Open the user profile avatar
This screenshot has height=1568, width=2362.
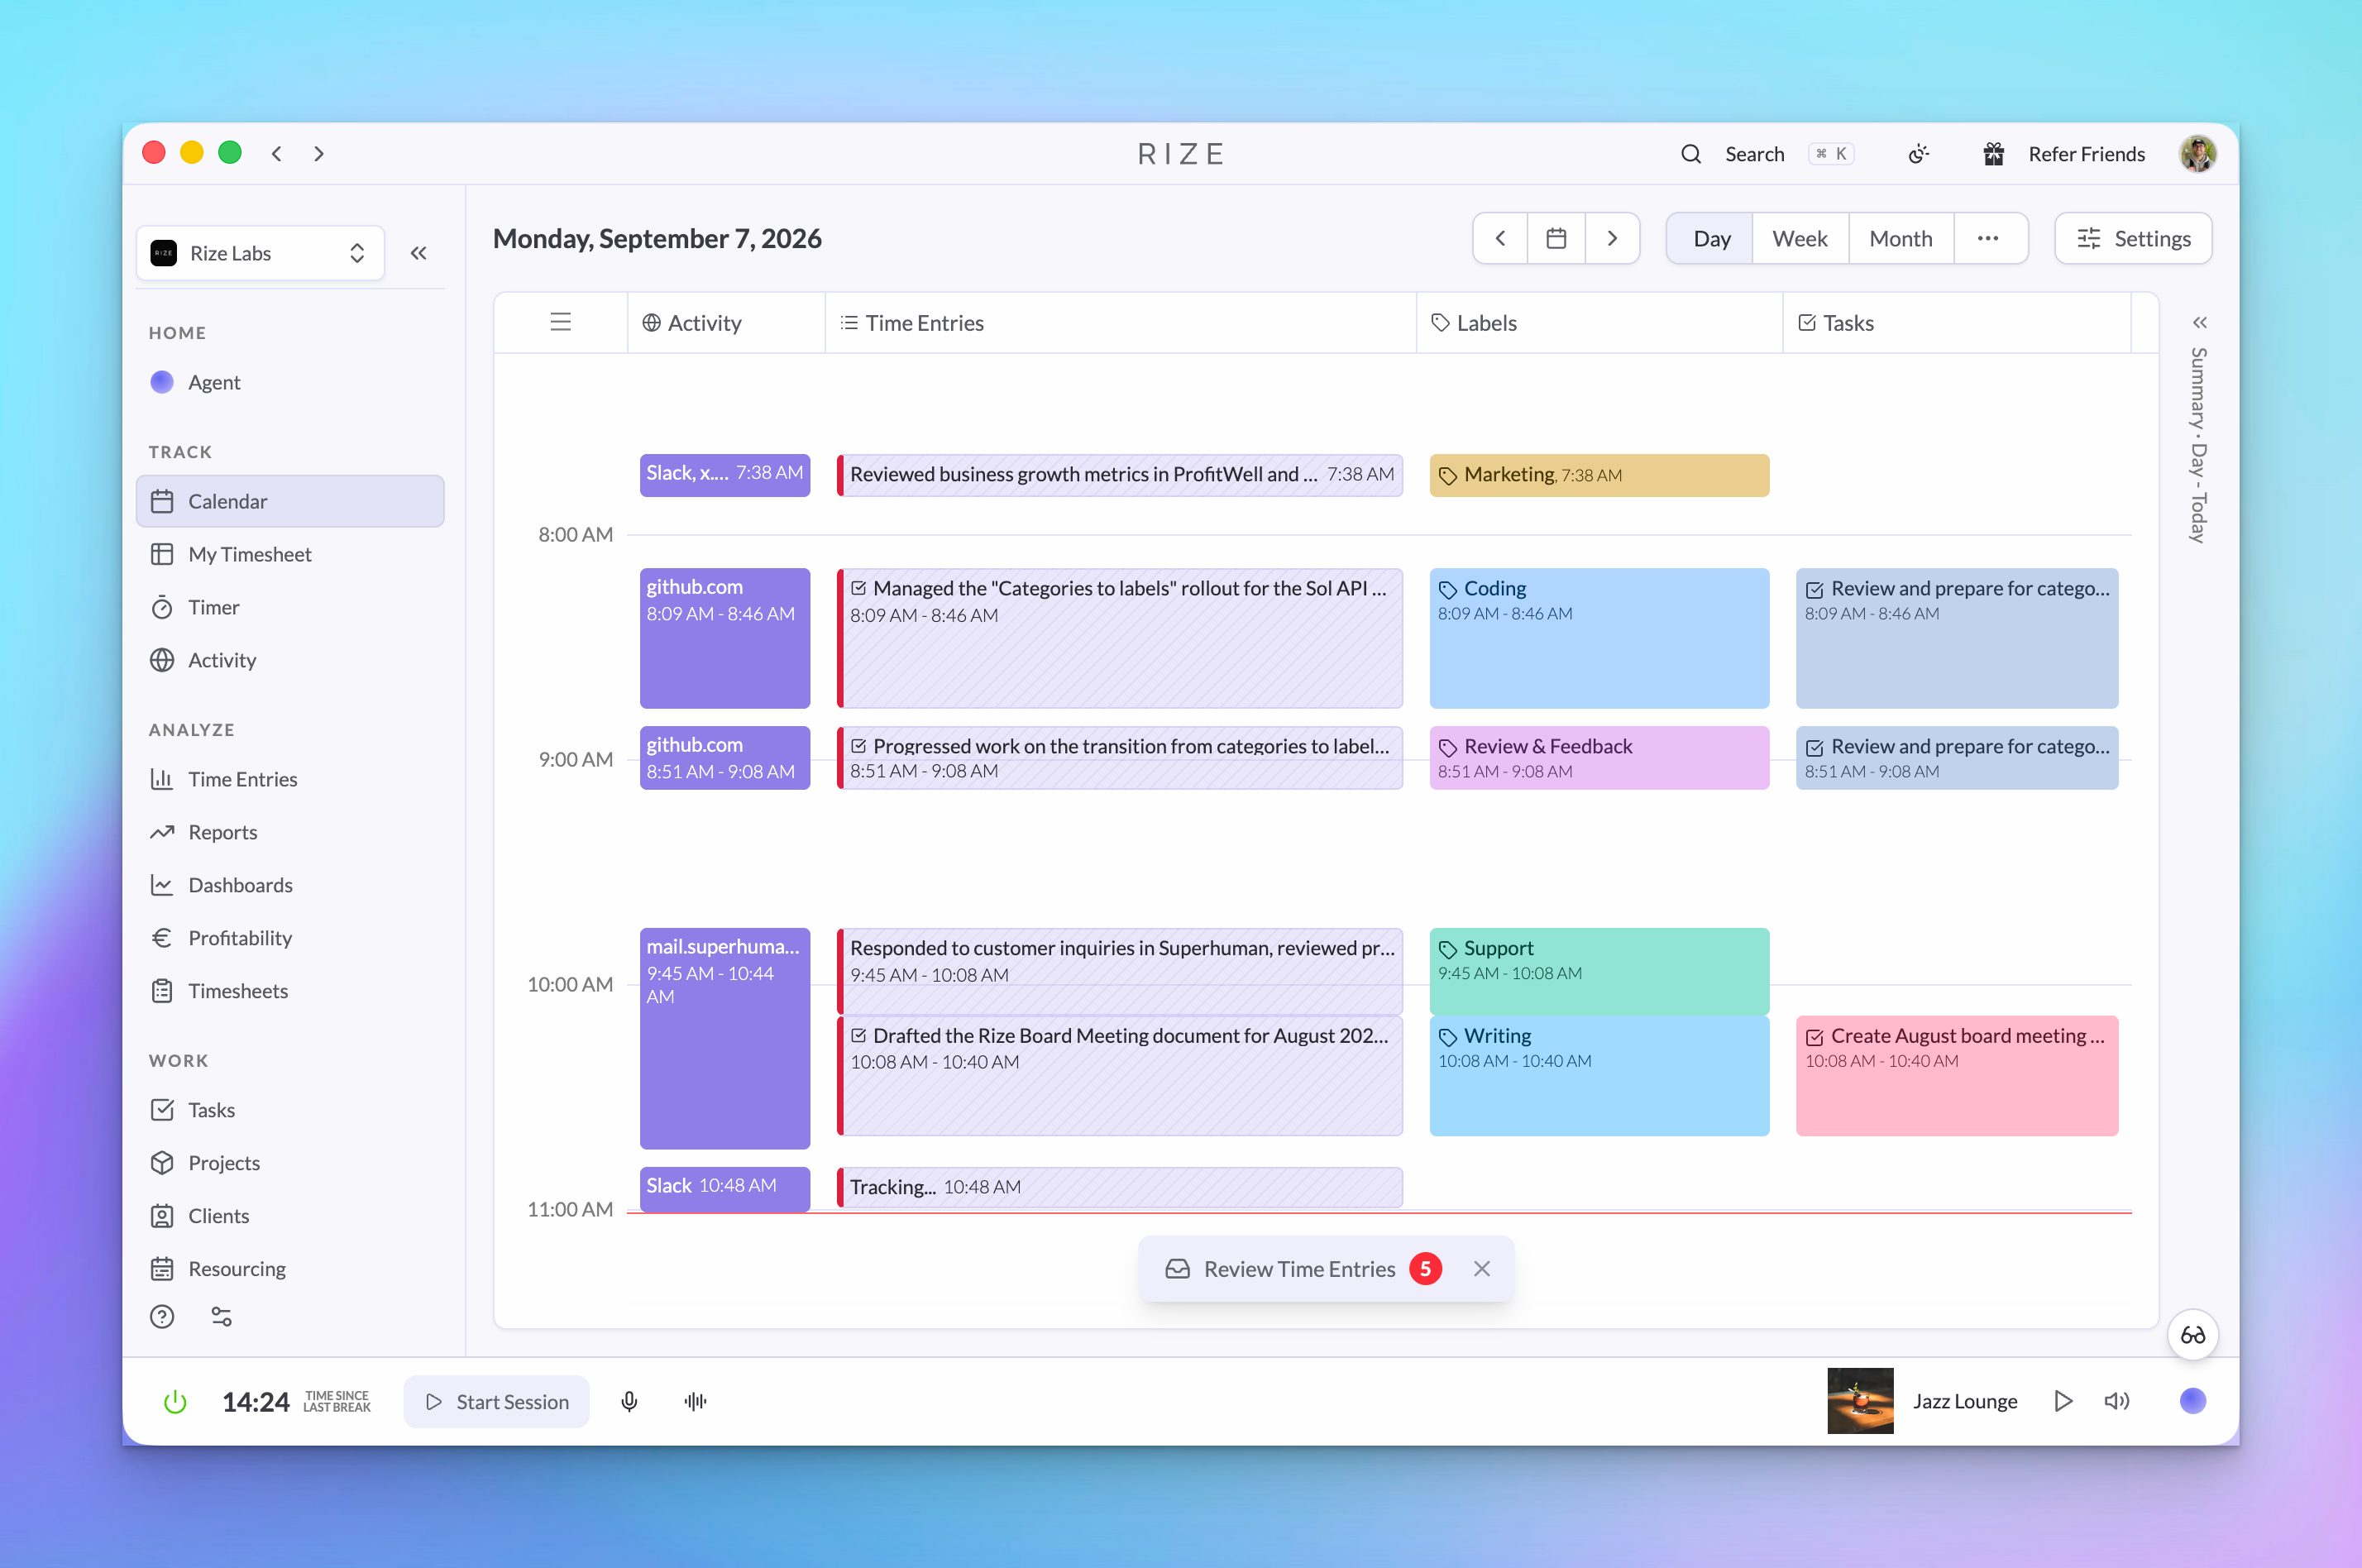2198,154
